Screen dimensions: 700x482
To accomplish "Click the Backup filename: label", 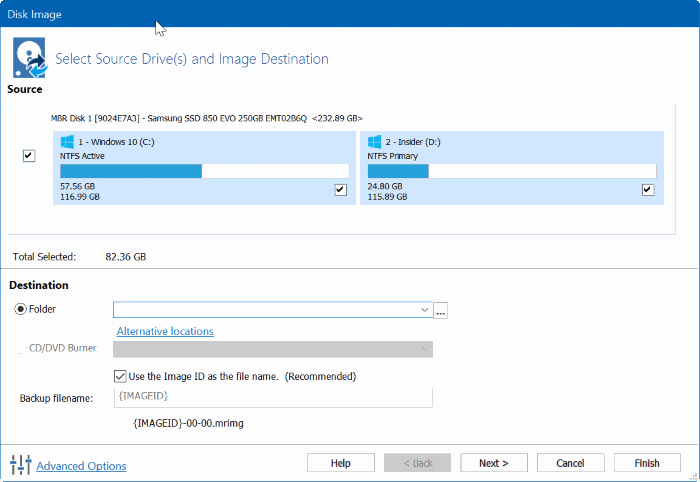I will pyautogui.click(x=56, y=398).
